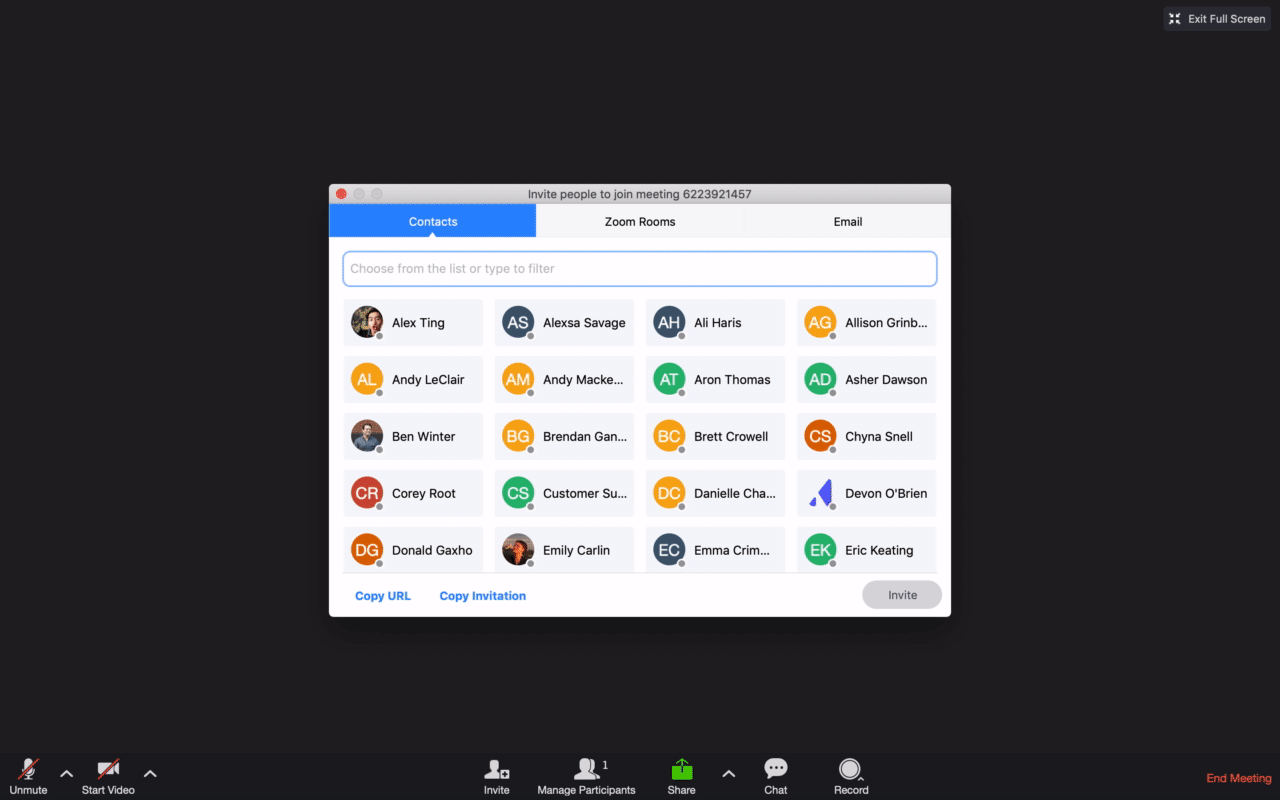
Task: Click Exit Full Screen button
Action: pyautogui.click(x=1216, y=19)
